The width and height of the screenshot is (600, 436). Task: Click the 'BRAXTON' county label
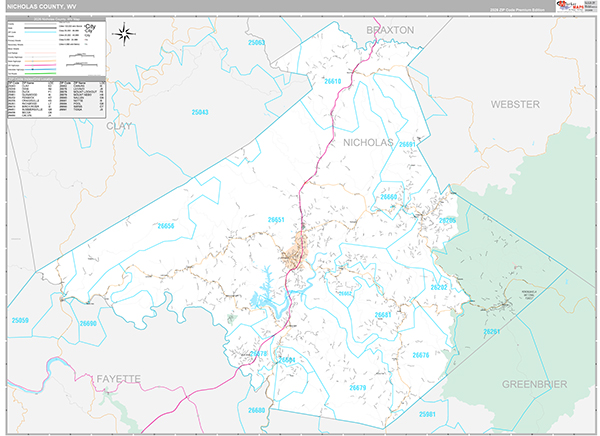(390, 30)
